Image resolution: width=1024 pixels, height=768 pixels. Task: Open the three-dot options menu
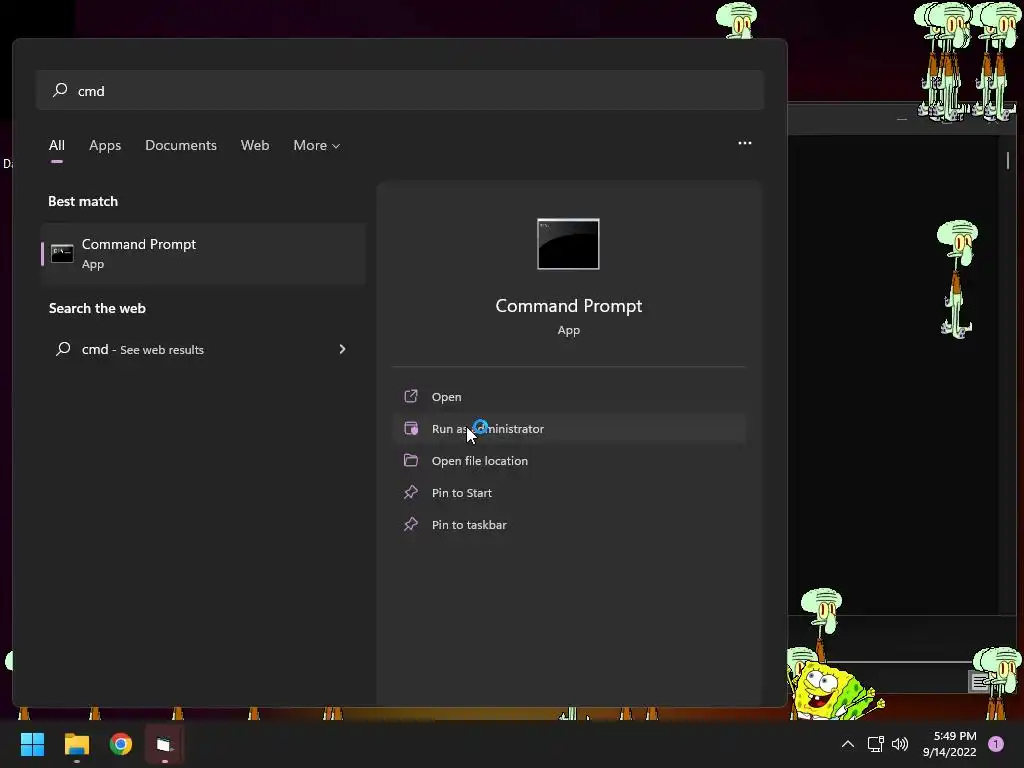point(744,143)
